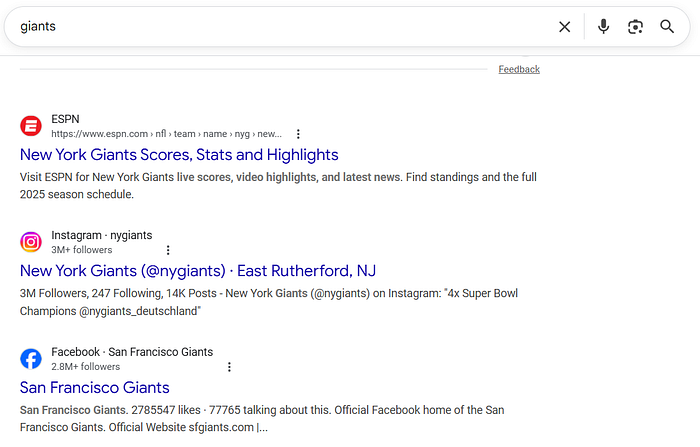Click the ESPN favicon logo

[x=31, y=126]
